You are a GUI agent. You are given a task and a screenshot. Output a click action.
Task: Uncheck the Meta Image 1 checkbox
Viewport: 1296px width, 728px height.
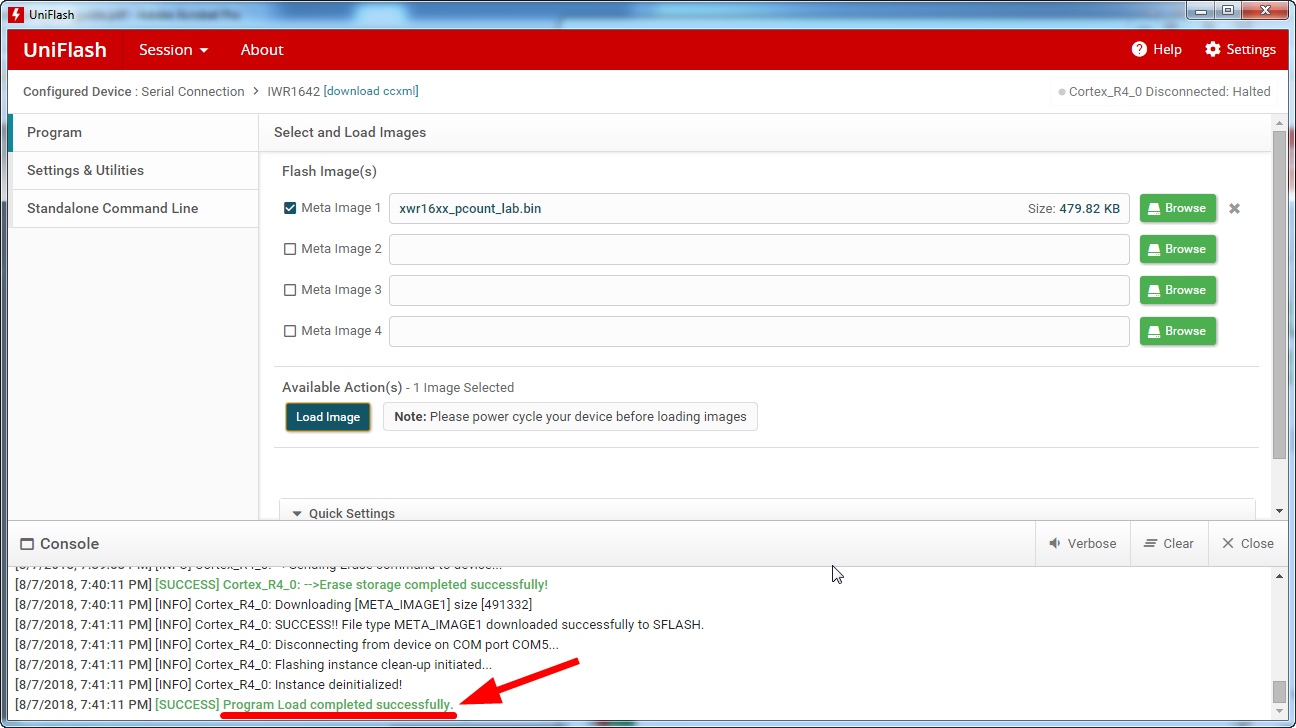290,208
